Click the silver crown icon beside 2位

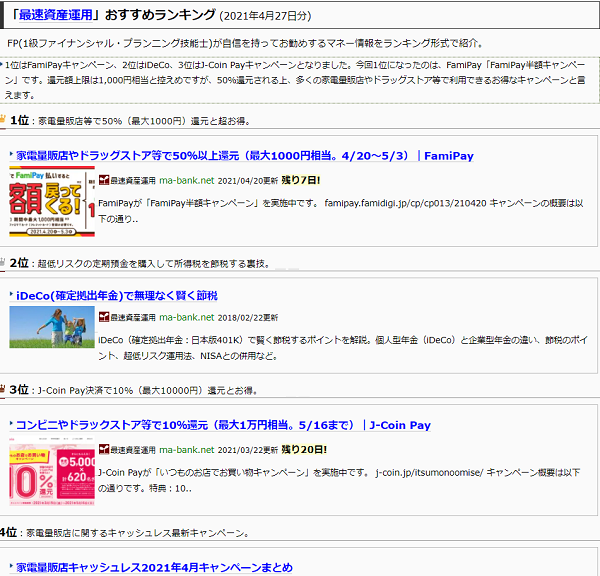tap(2, 262)
